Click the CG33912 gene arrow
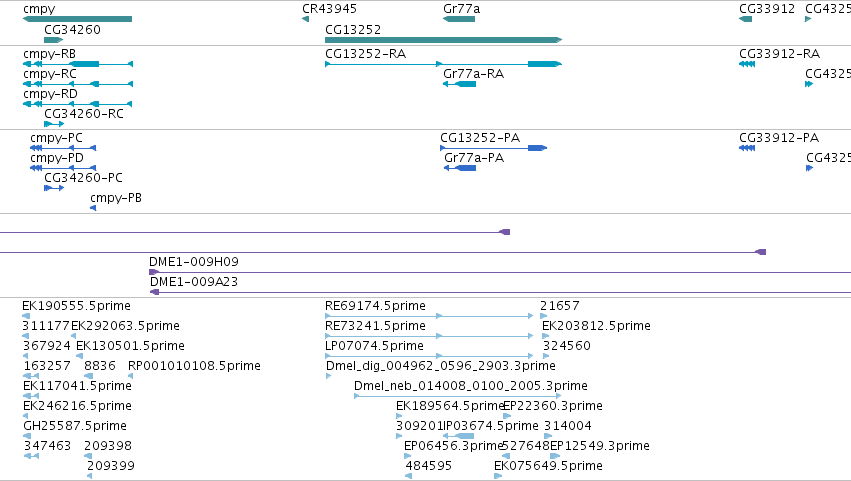 pyautogui.click(x=745, y=19)
